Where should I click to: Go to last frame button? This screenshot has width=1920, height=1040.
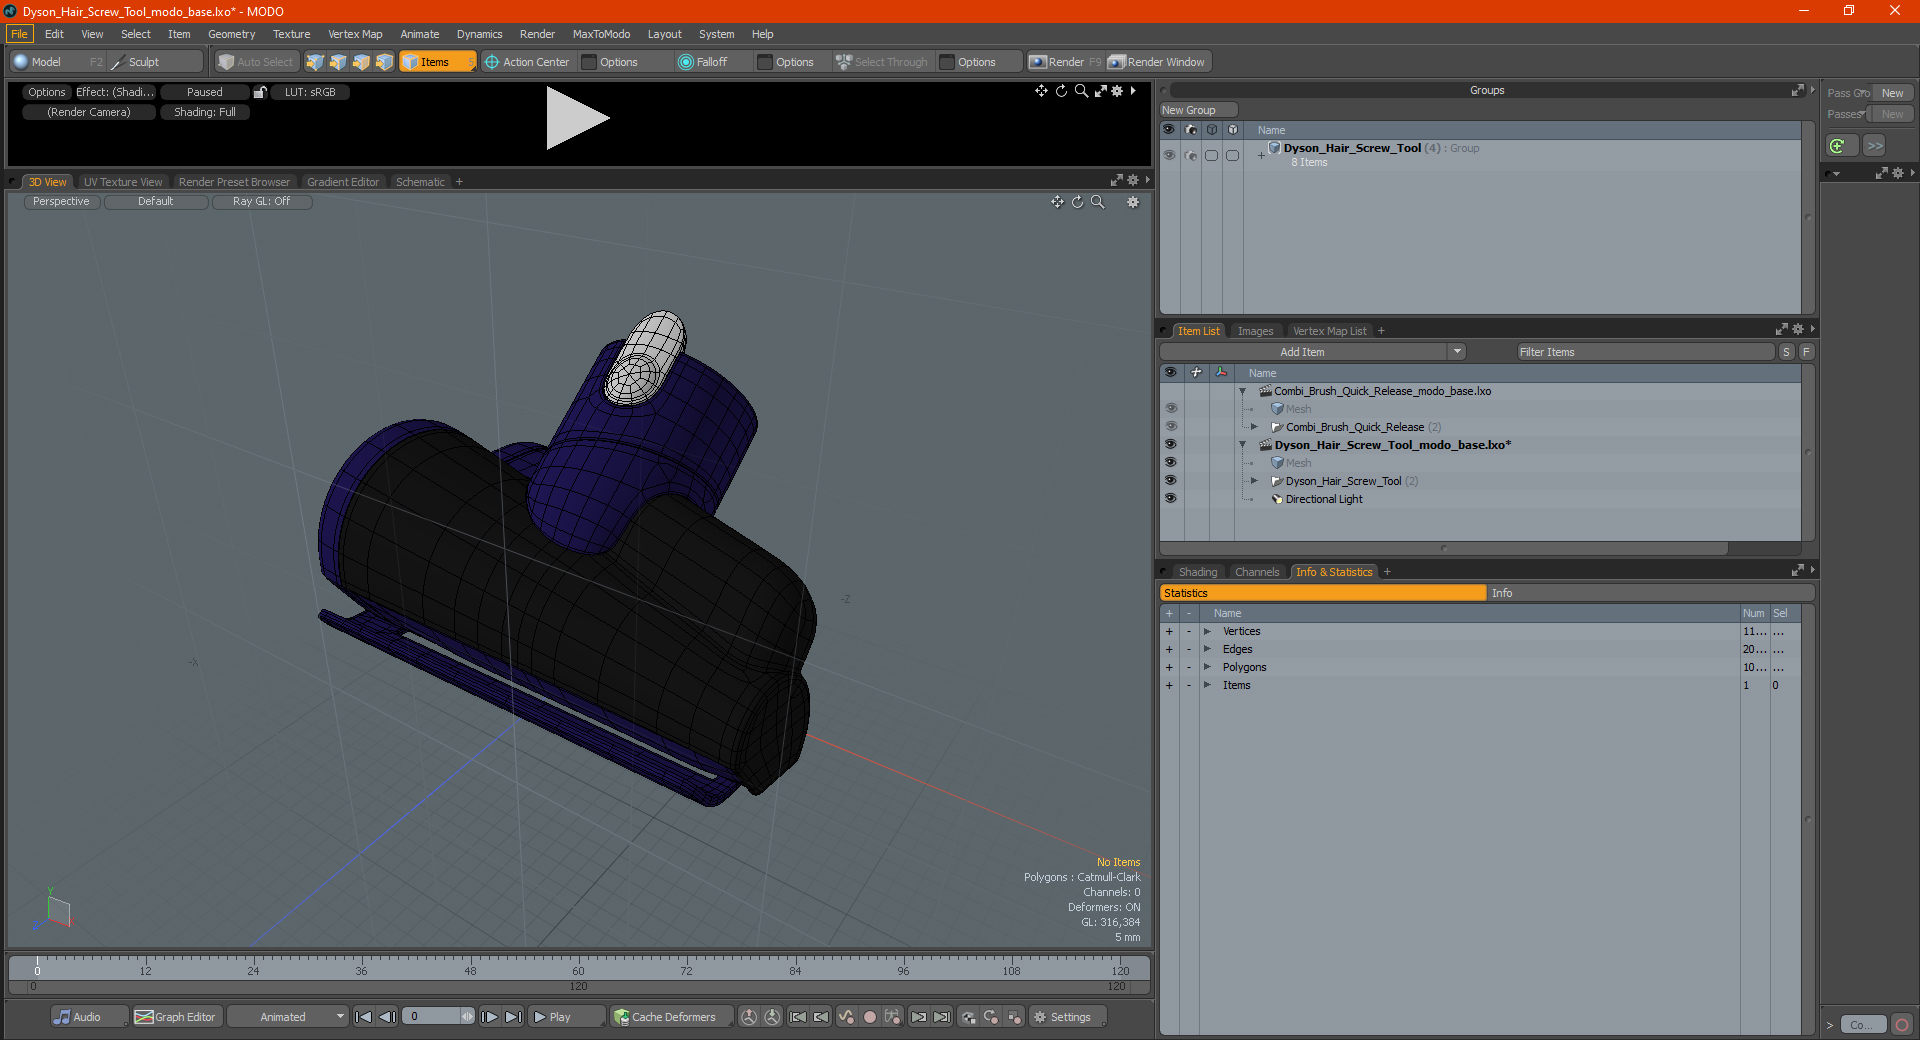tap(513, 1017)
